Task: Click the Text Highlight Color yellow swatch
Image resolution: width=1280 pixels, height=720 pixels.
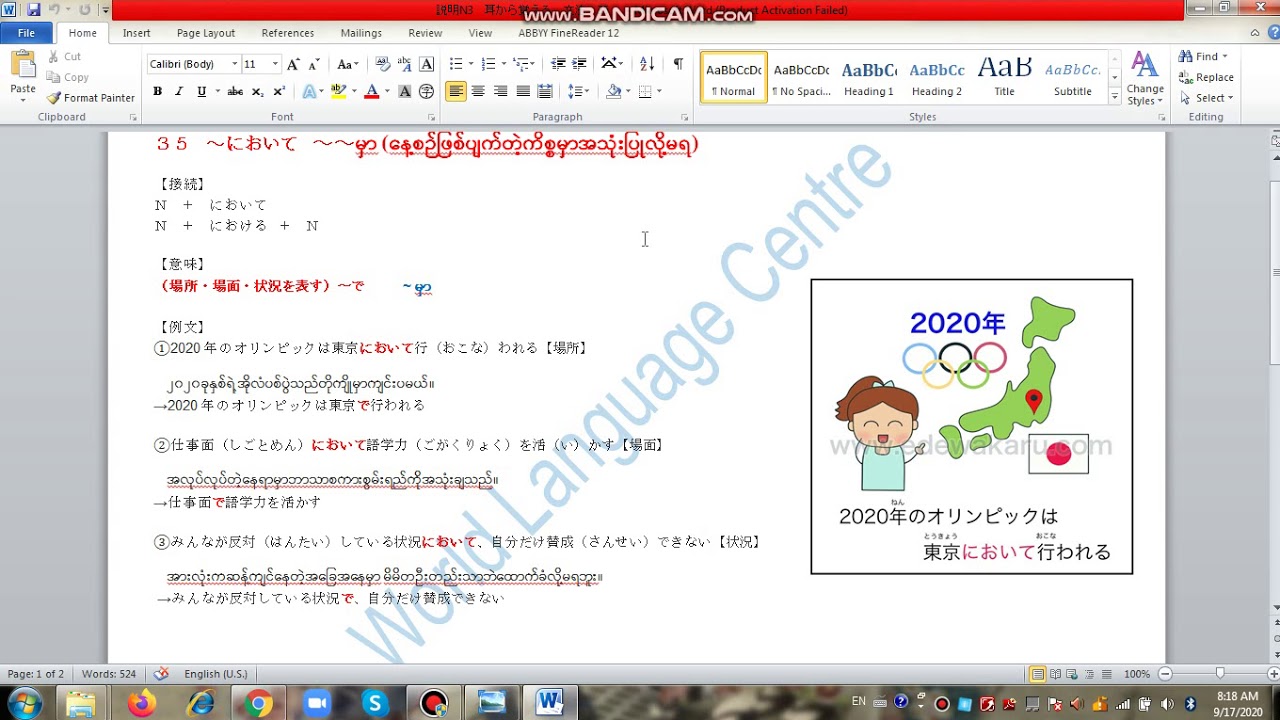Action: point(338,91)
